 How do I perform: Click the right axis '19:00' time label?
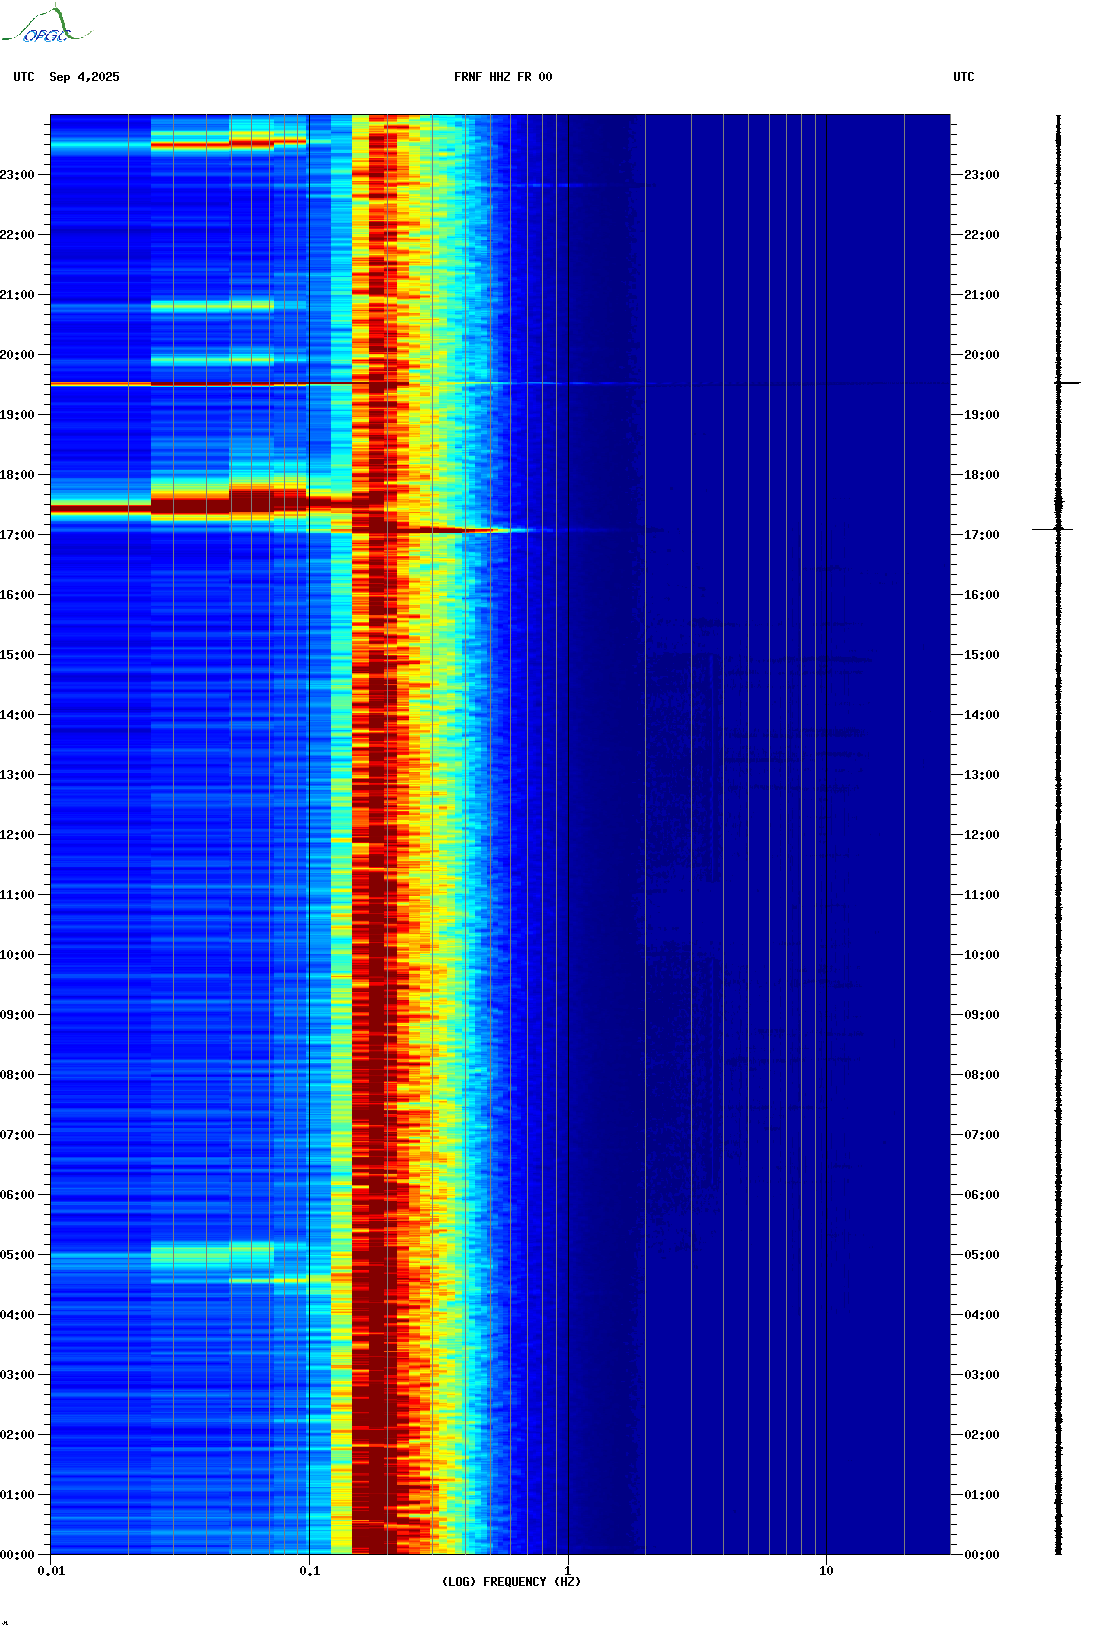click(x=982, y=415)
